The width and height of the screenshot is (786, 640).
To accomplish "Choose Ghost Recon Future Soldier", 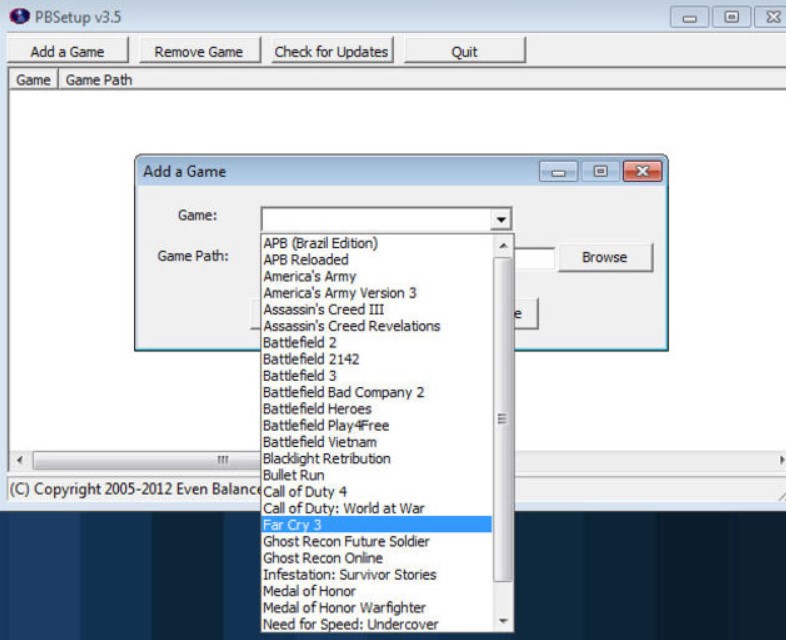I will coord(376,541).
